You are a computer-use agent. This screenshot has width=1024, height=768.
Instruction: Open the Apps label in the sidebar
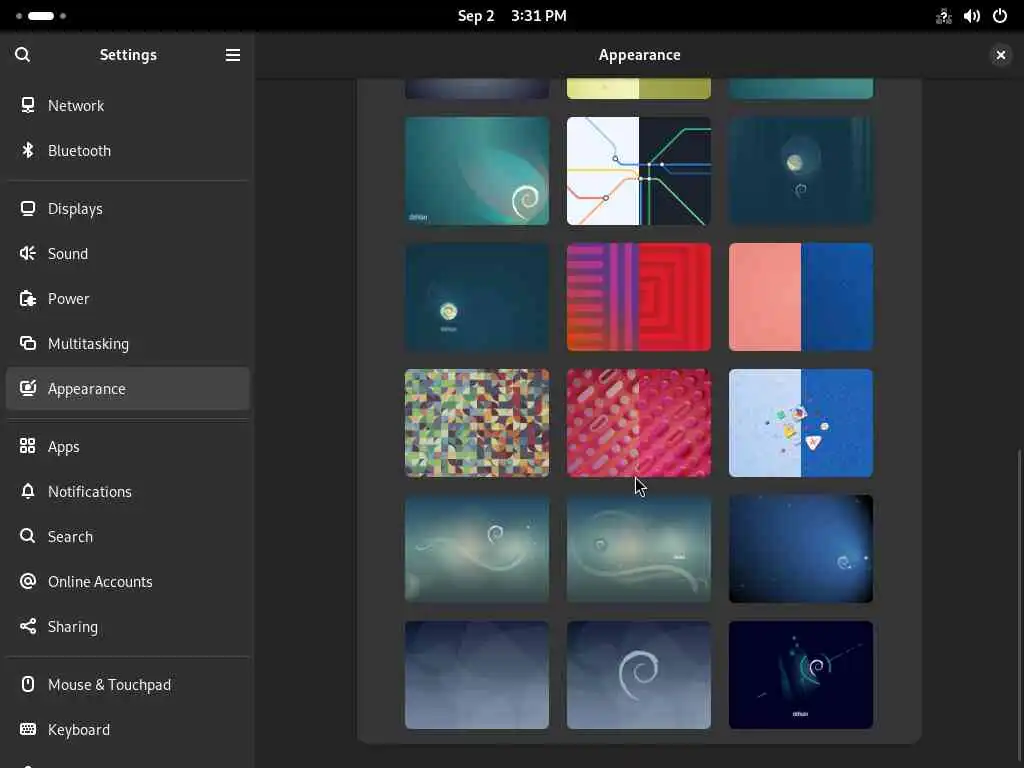coord(63,447)
